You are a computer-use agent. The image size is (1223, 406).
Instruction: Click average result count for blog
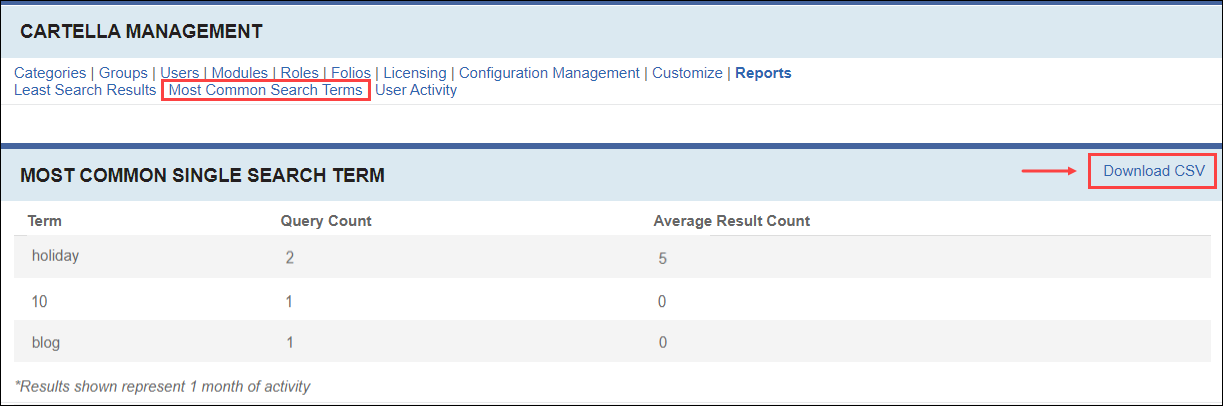(x=662, y=343)
